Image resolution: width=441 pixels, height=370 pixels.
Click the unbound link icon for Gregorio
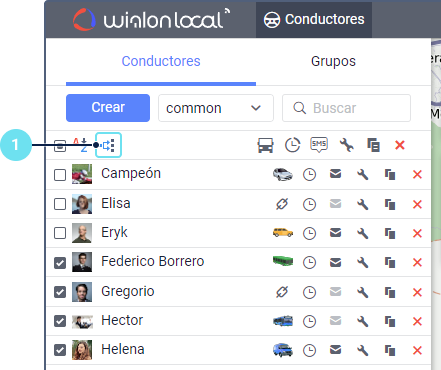point(282,292)
